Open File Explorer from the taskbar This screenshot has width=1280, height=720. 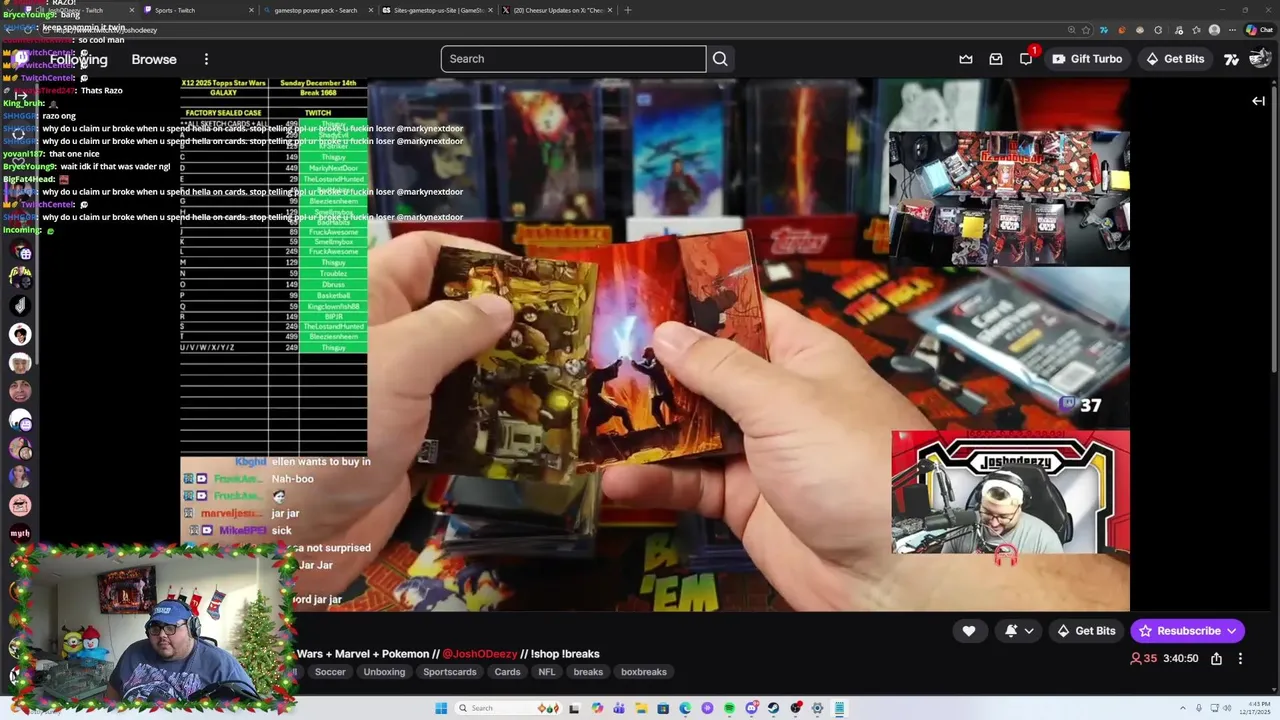(642, 708)
